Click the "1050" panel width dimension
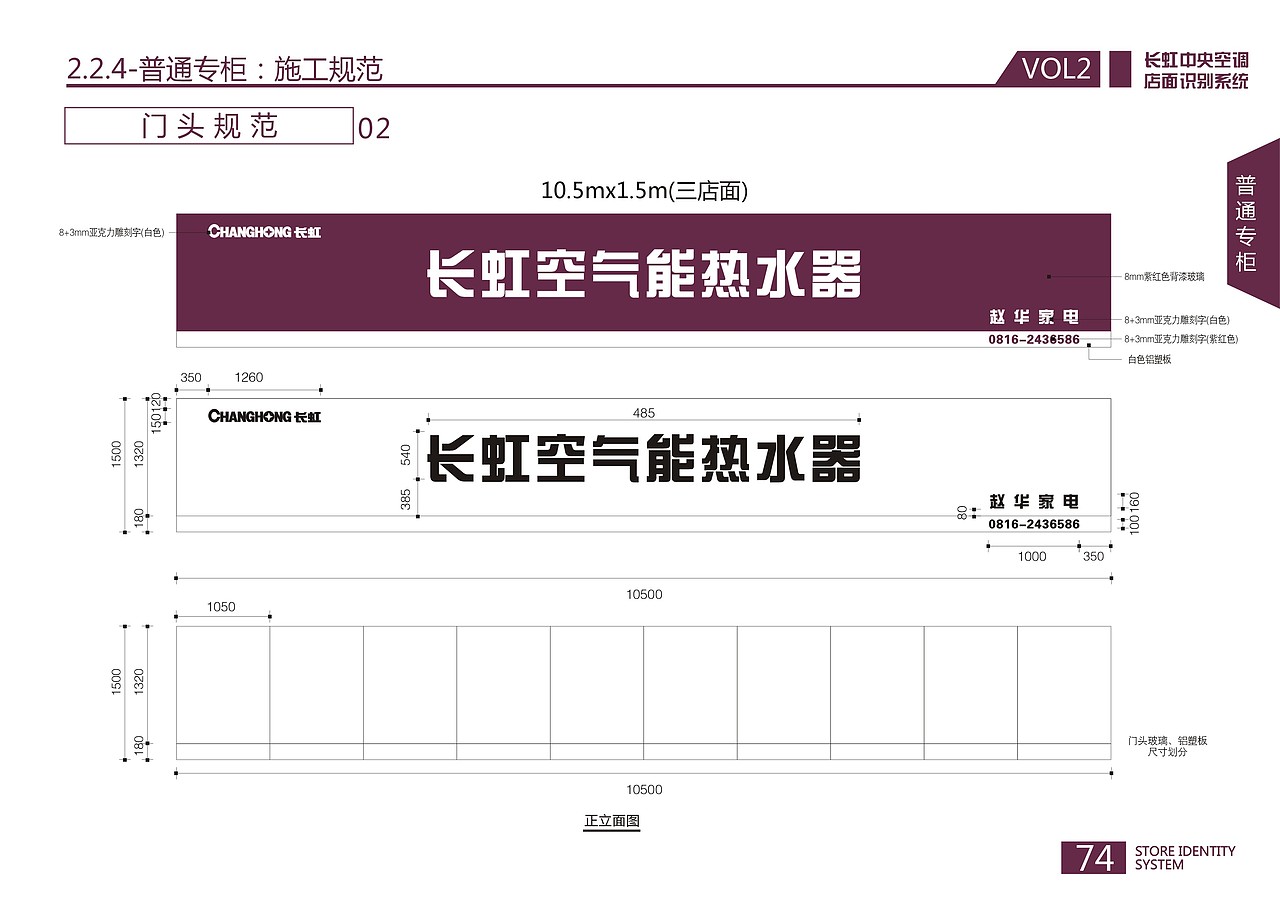Image resolution: width=1280 pixels, height=905 pixels. (221, 607)
